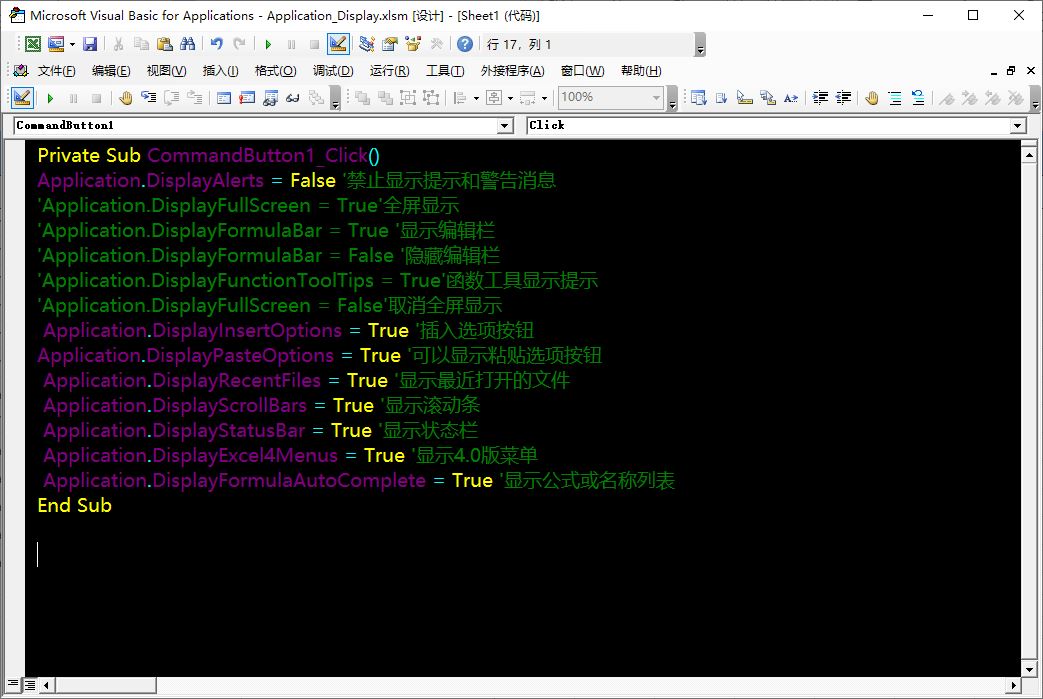Open VBA Help with the question mark icon
Image resolution: width=1043 pixels, height=699 pixels.
tap(465, 45)
